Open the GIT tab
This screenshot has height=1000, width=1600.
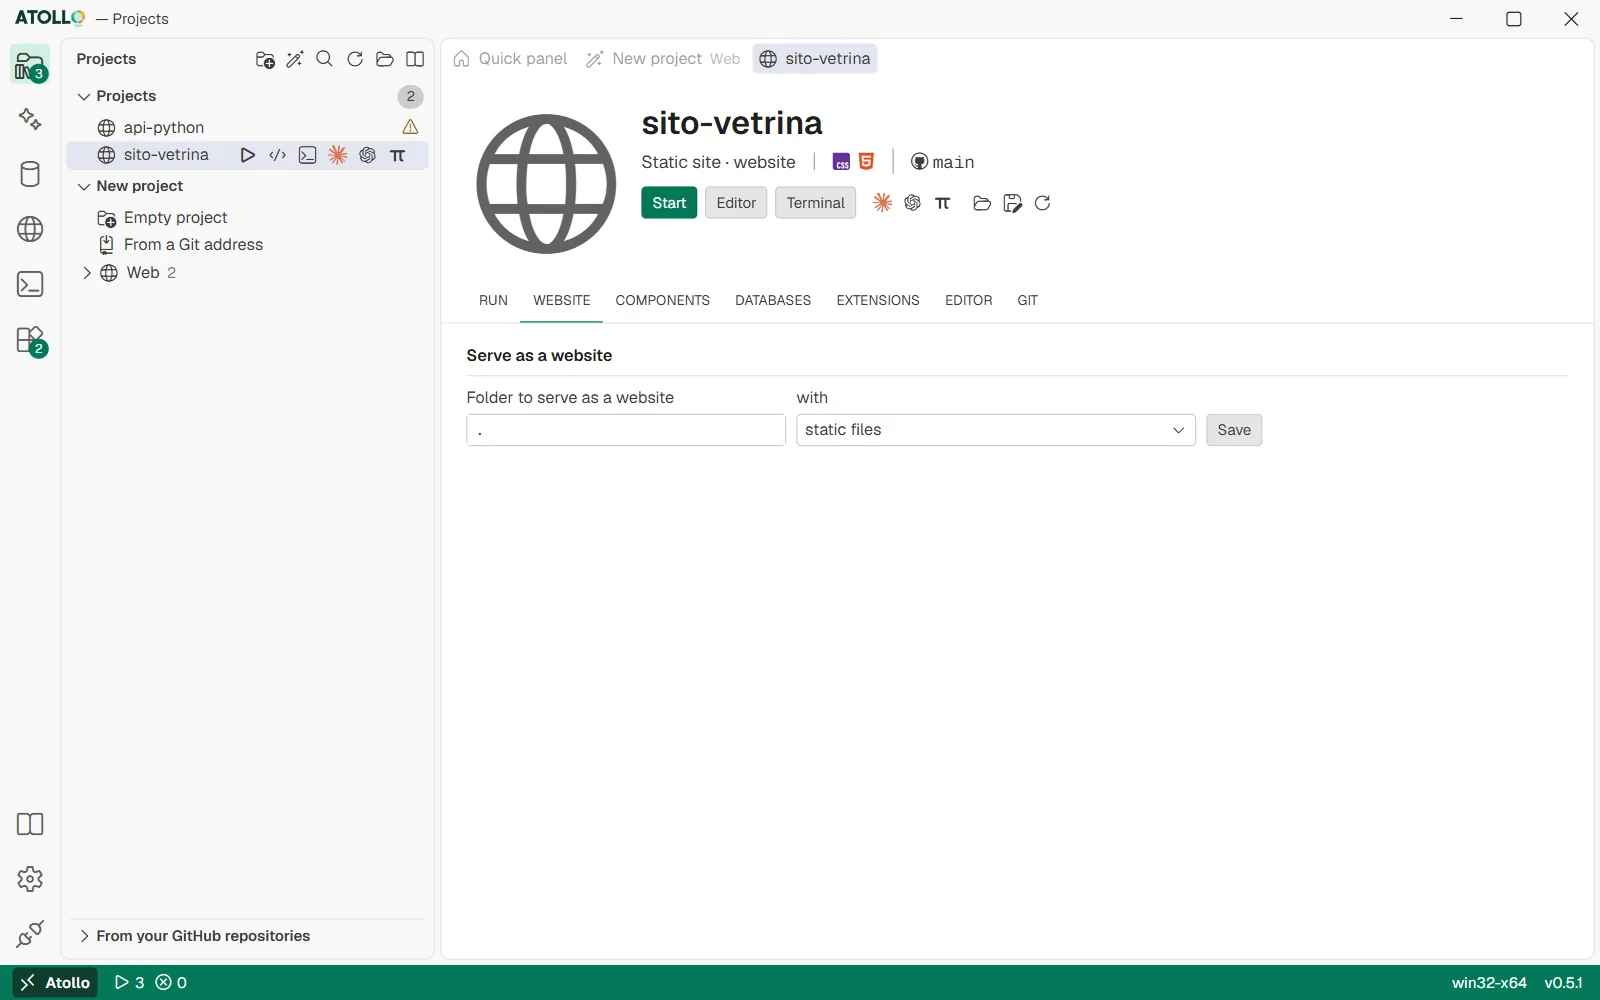tap(1027, 300)
